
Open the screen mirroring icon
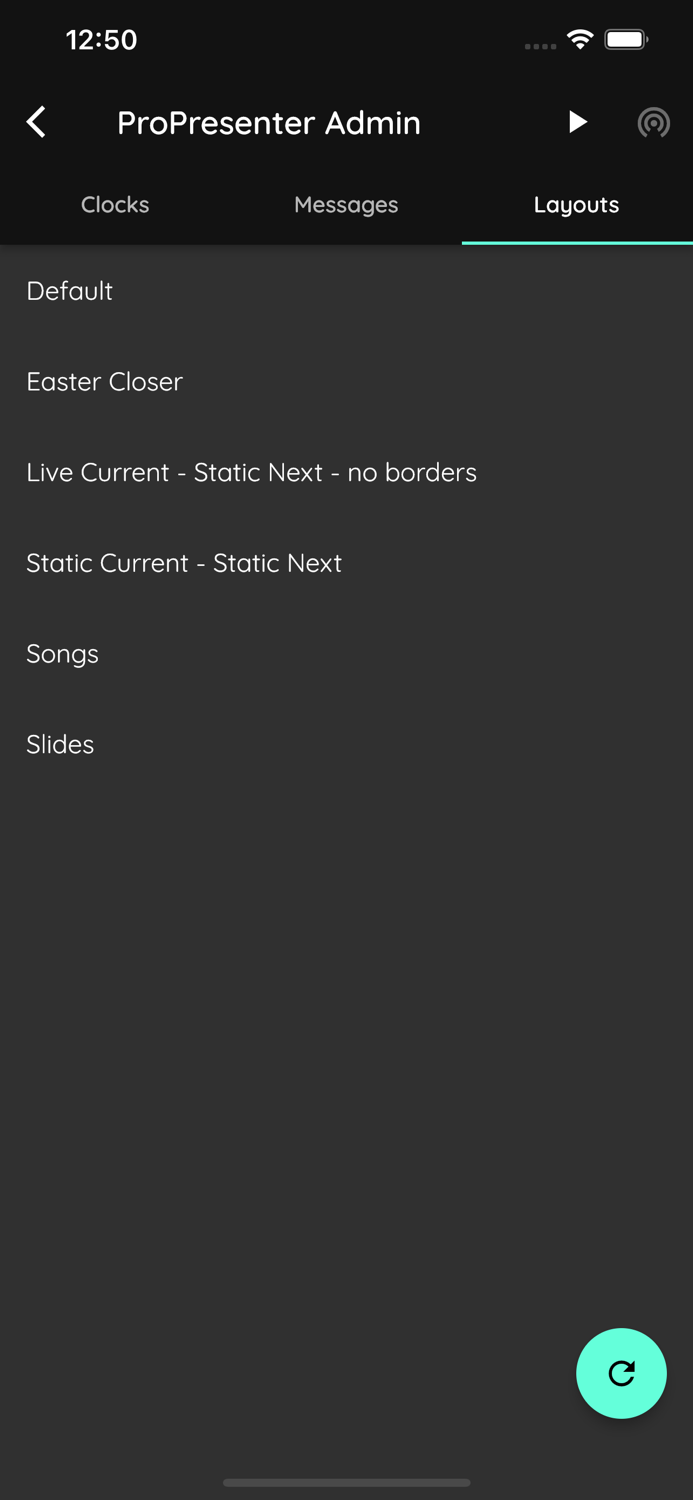[654, 122]
